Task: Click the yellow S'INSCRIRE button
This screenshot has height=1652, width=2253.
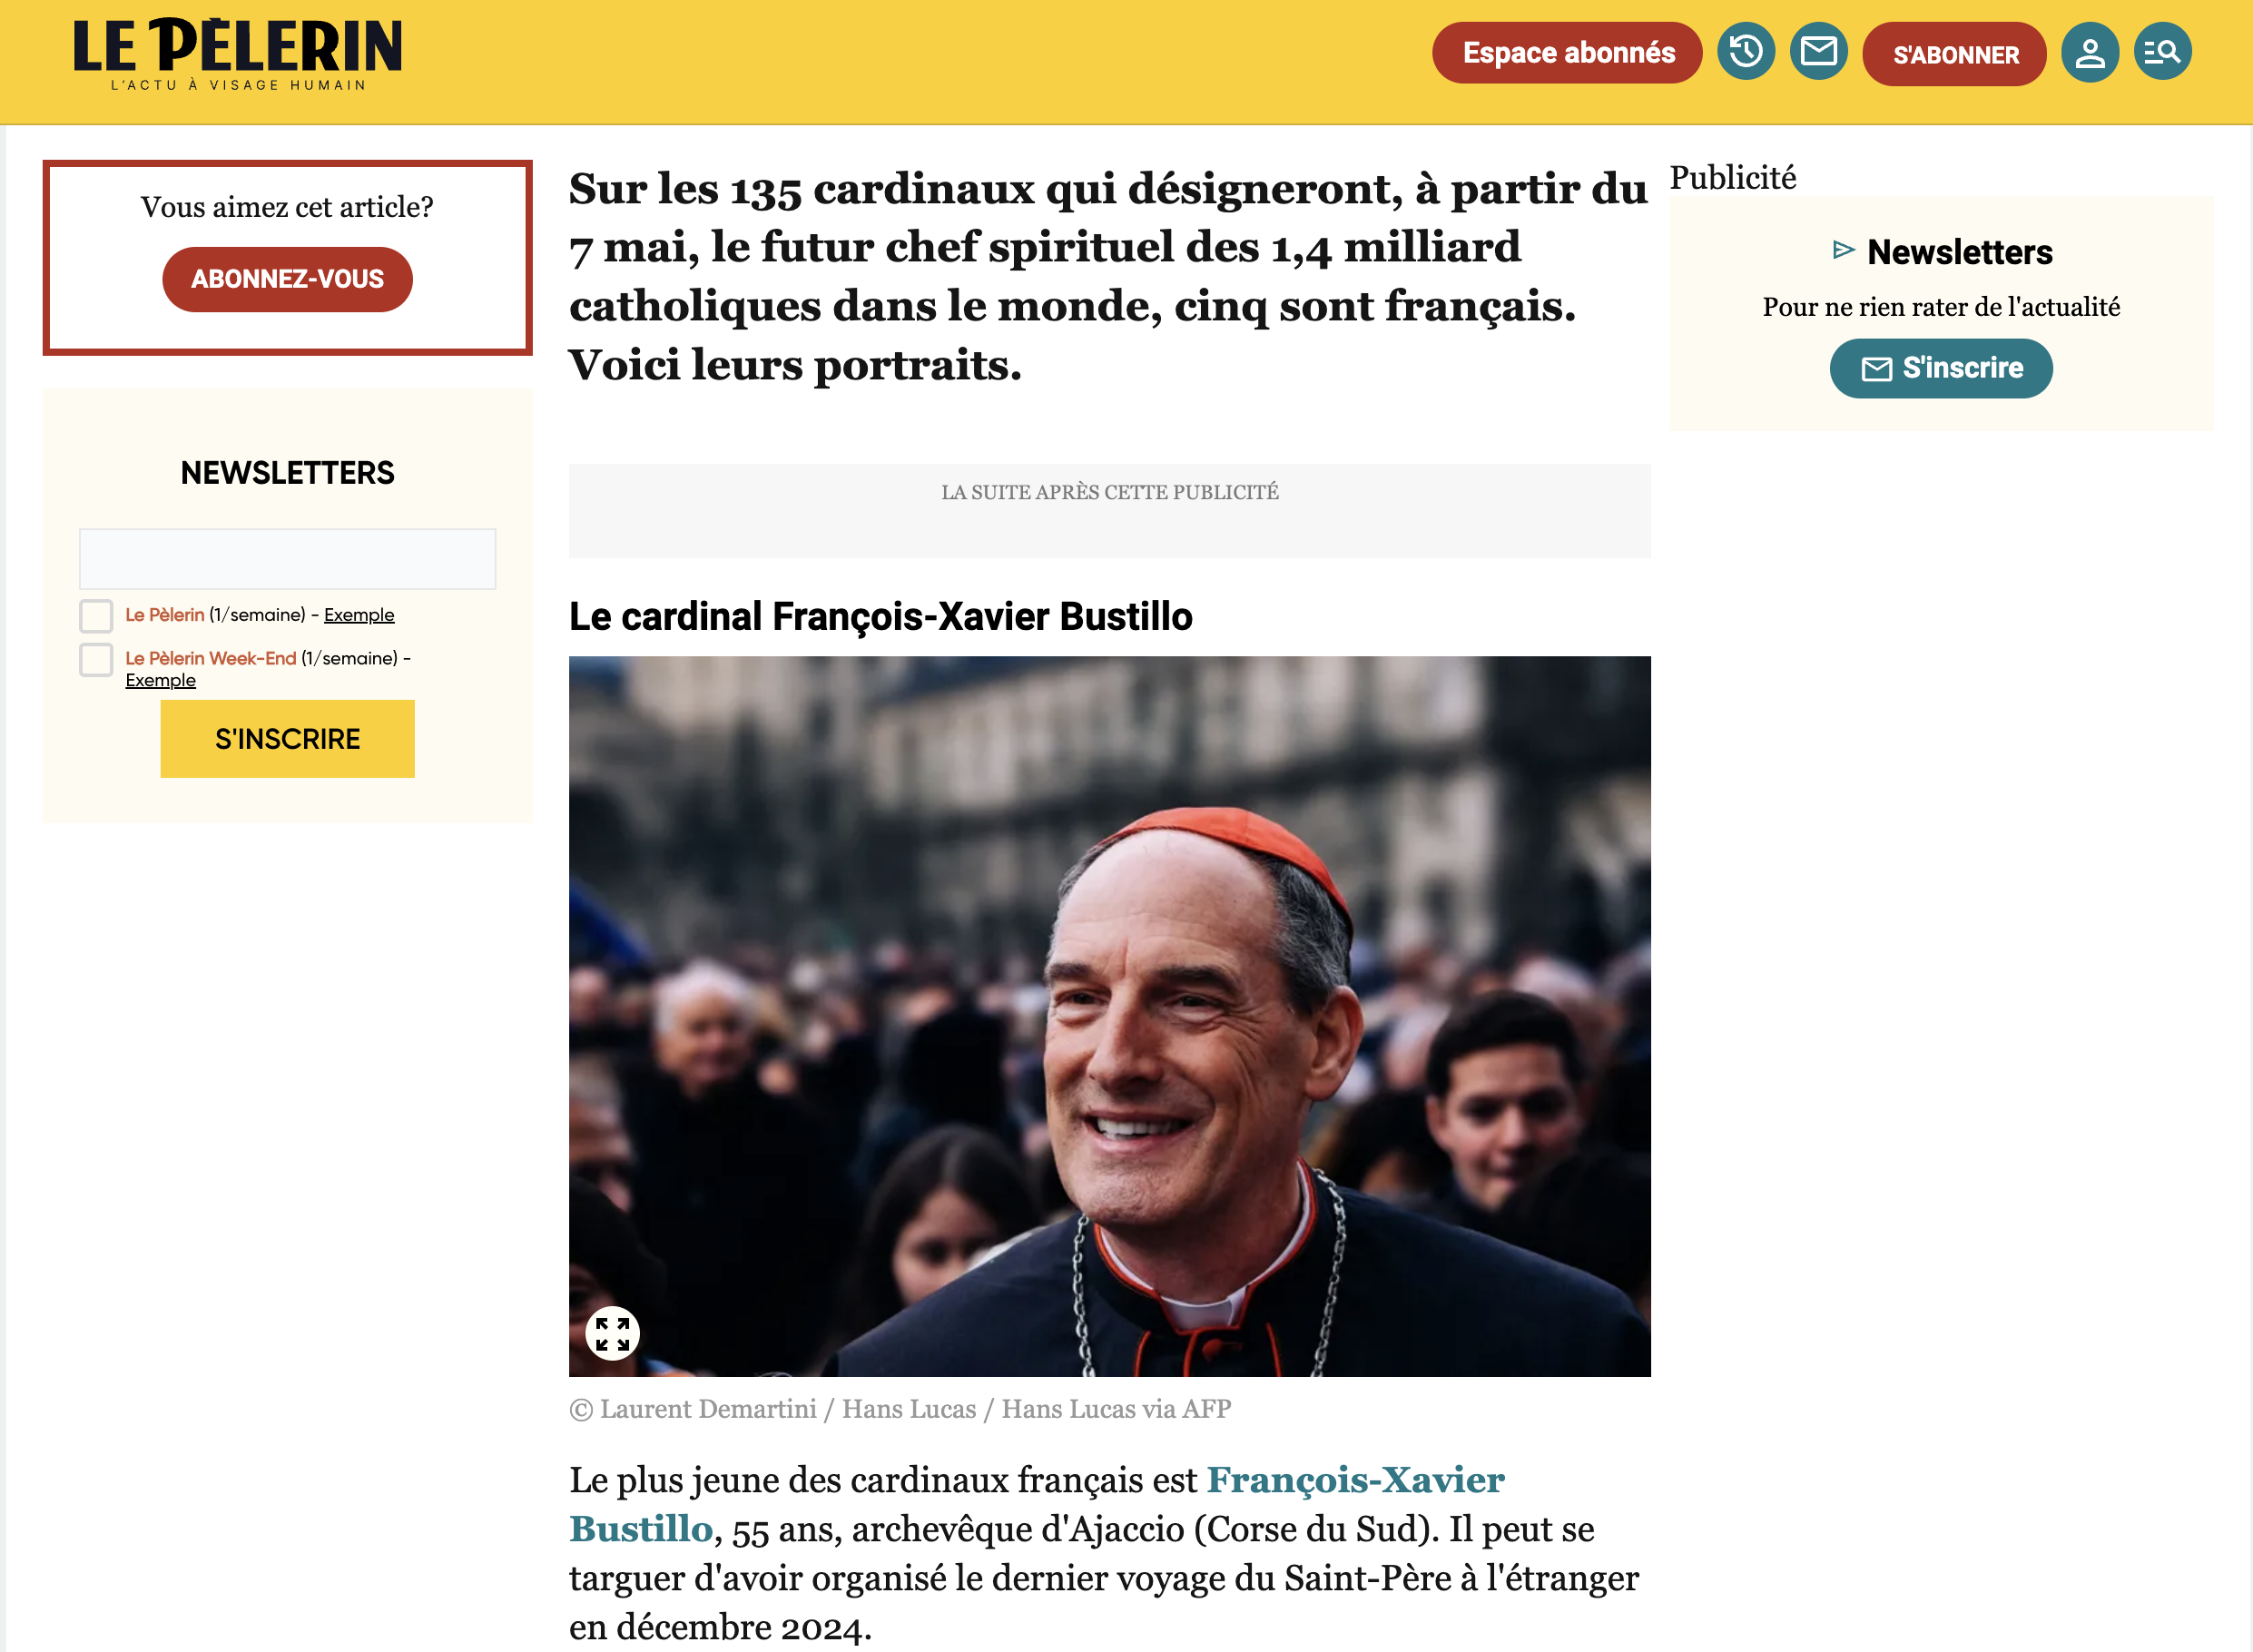Action: coord(287,739)
